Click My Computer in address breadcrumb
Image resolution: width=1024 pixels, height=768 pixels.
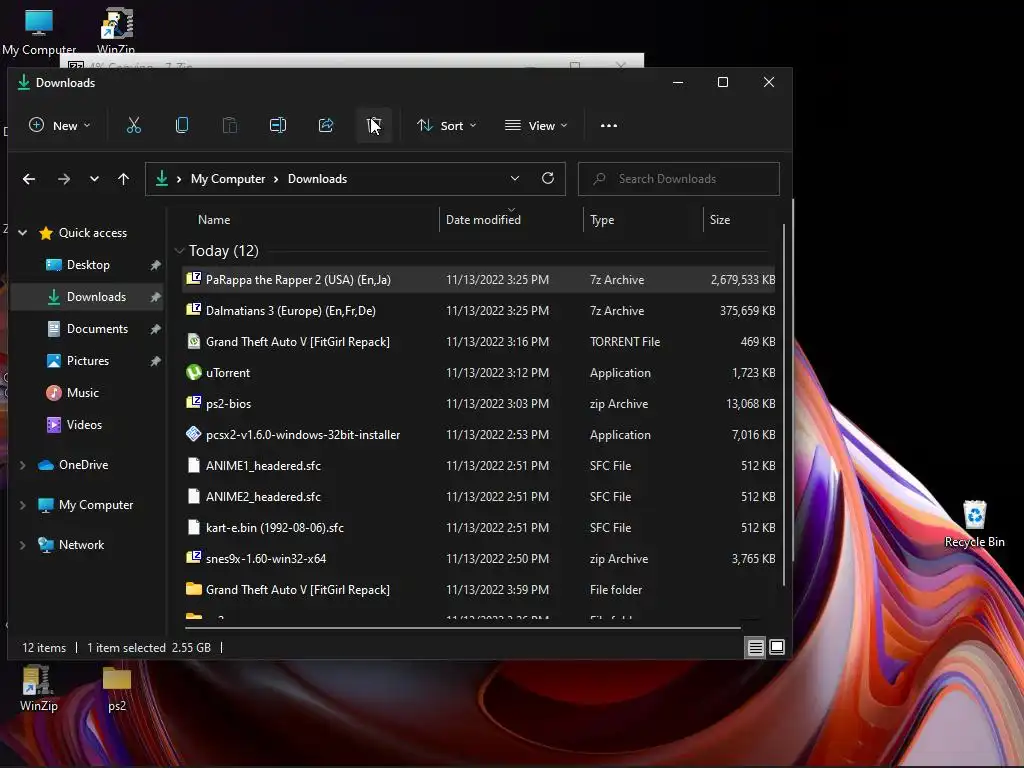[x=228, y=179]
